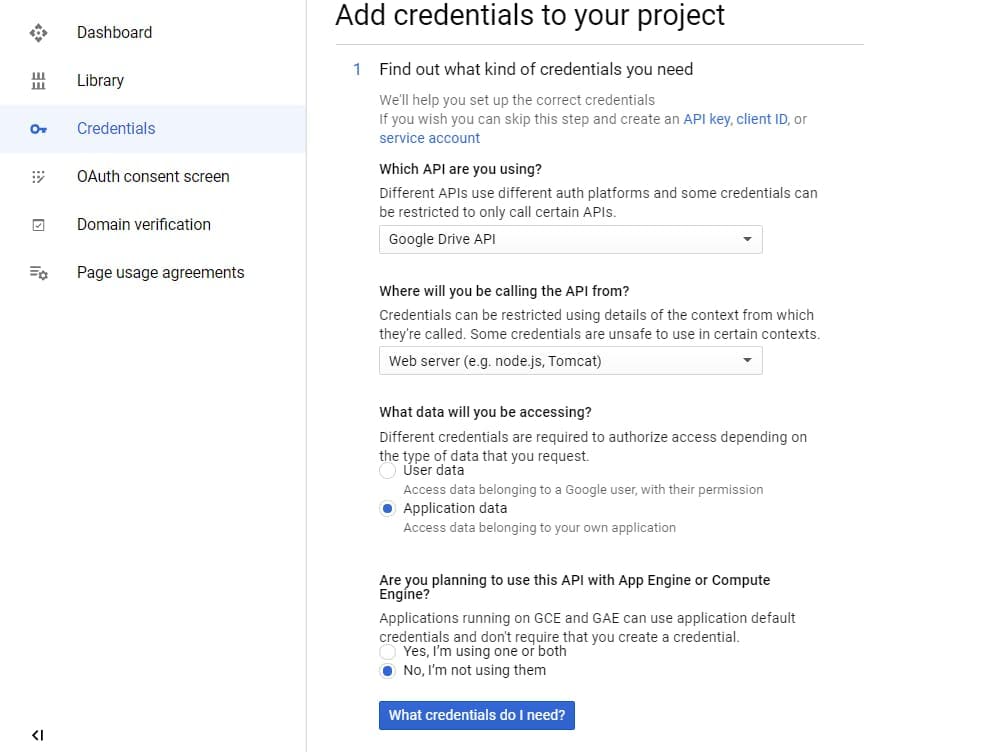Choose "No, I'm not using them"
Viewport: 998px width, 752px height.
pyautogui.click(x=388, y=671)
